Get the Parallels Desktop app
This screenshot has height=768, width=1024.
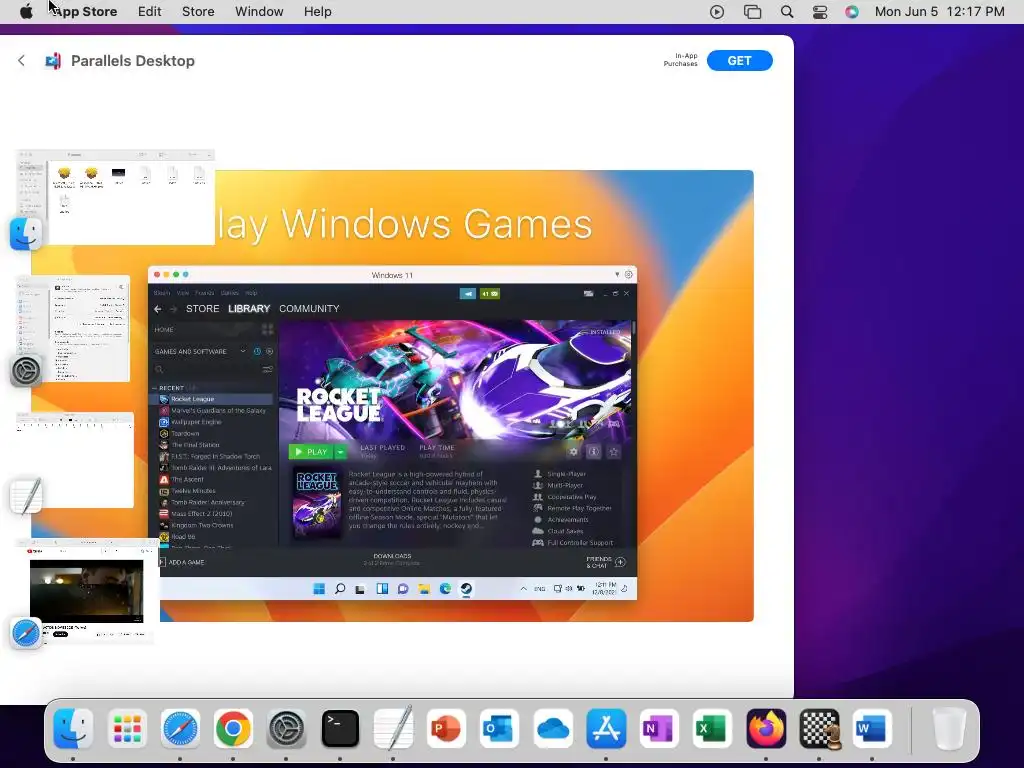[x=739, y=61]
